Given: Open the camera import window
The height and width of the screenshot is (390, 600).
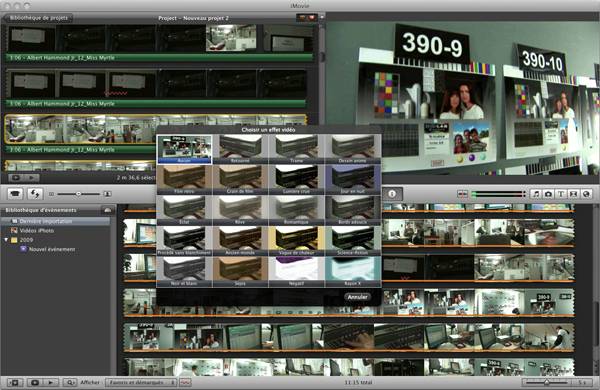Looking at the screenshot, I should 15,194.
